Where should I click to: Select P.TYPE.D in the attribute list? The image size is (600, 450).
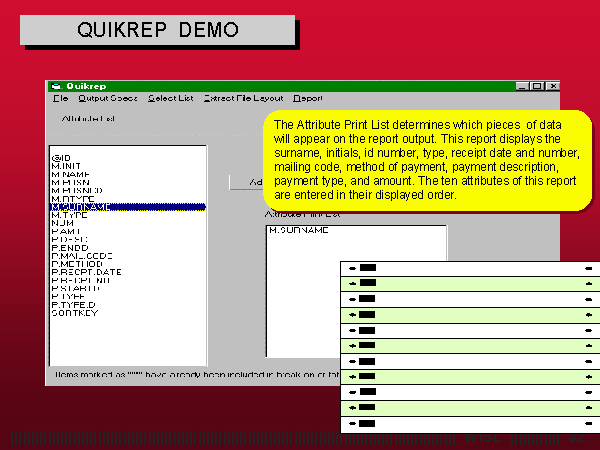(73, 305)
